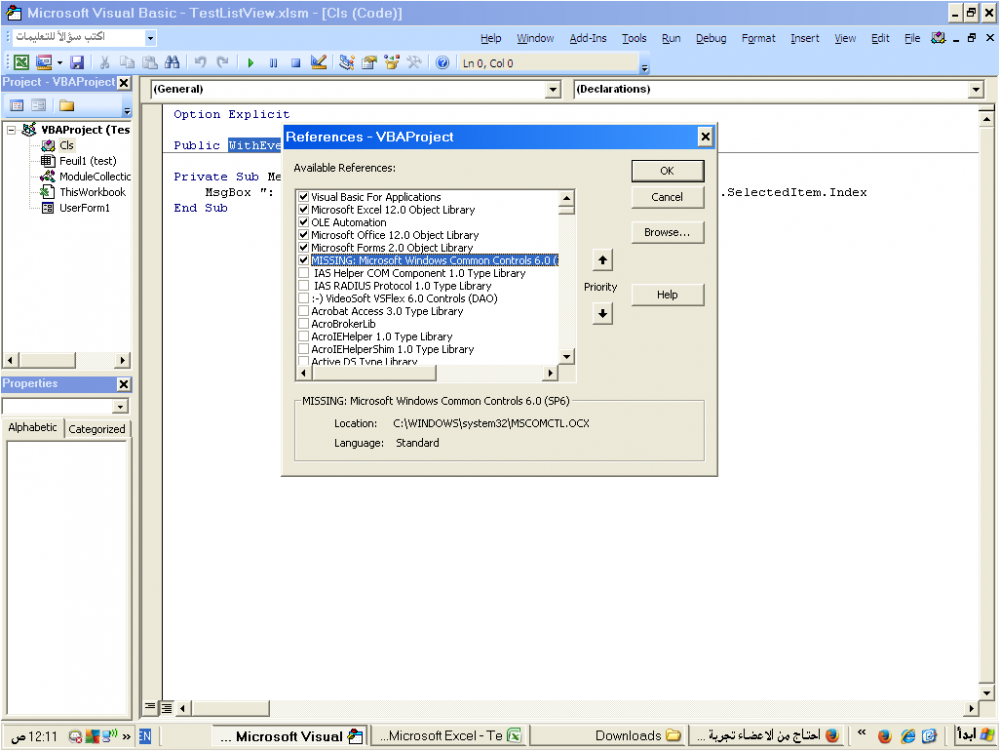Click the Browse... button
The height and width of the screenshot is (751, 1000).
(668, 233)
